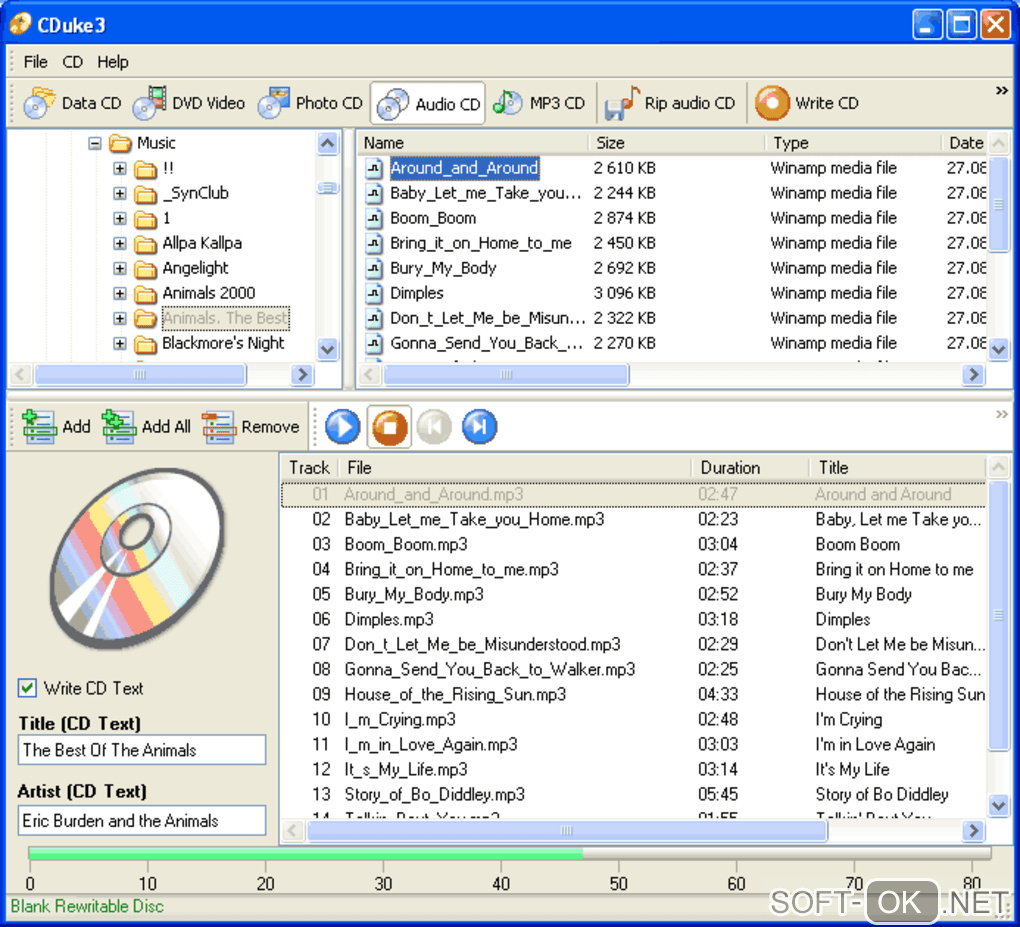Image resolution: width=1020 pixels, height=927 pixels.
Task: Select the Blackmore's Night folder icon
Action: 145,343
